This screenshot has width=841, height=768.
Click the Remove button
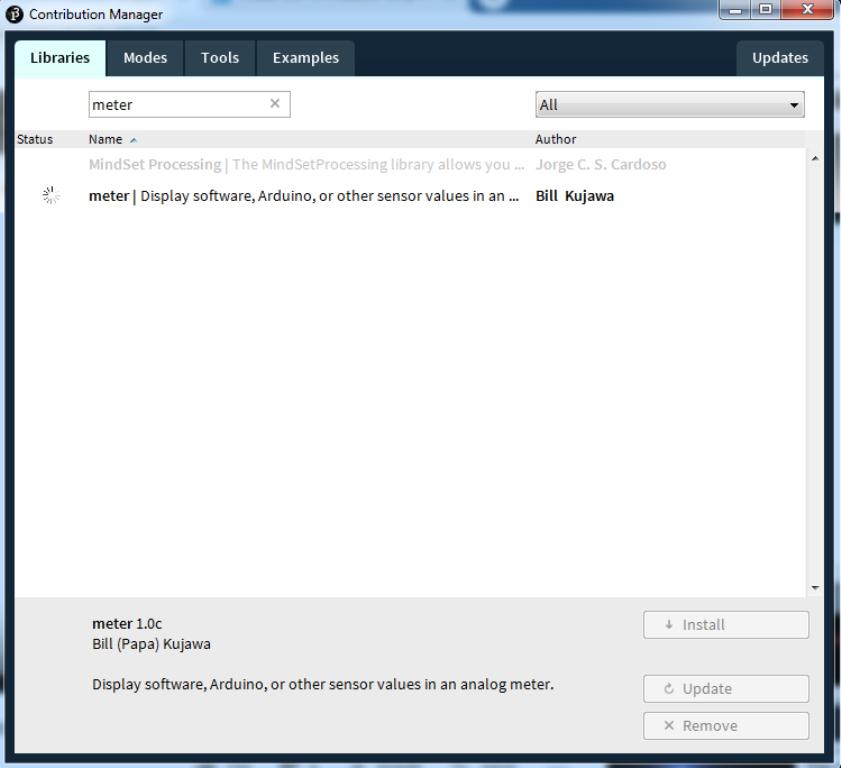pyautogui.click(x=726, y=726)
